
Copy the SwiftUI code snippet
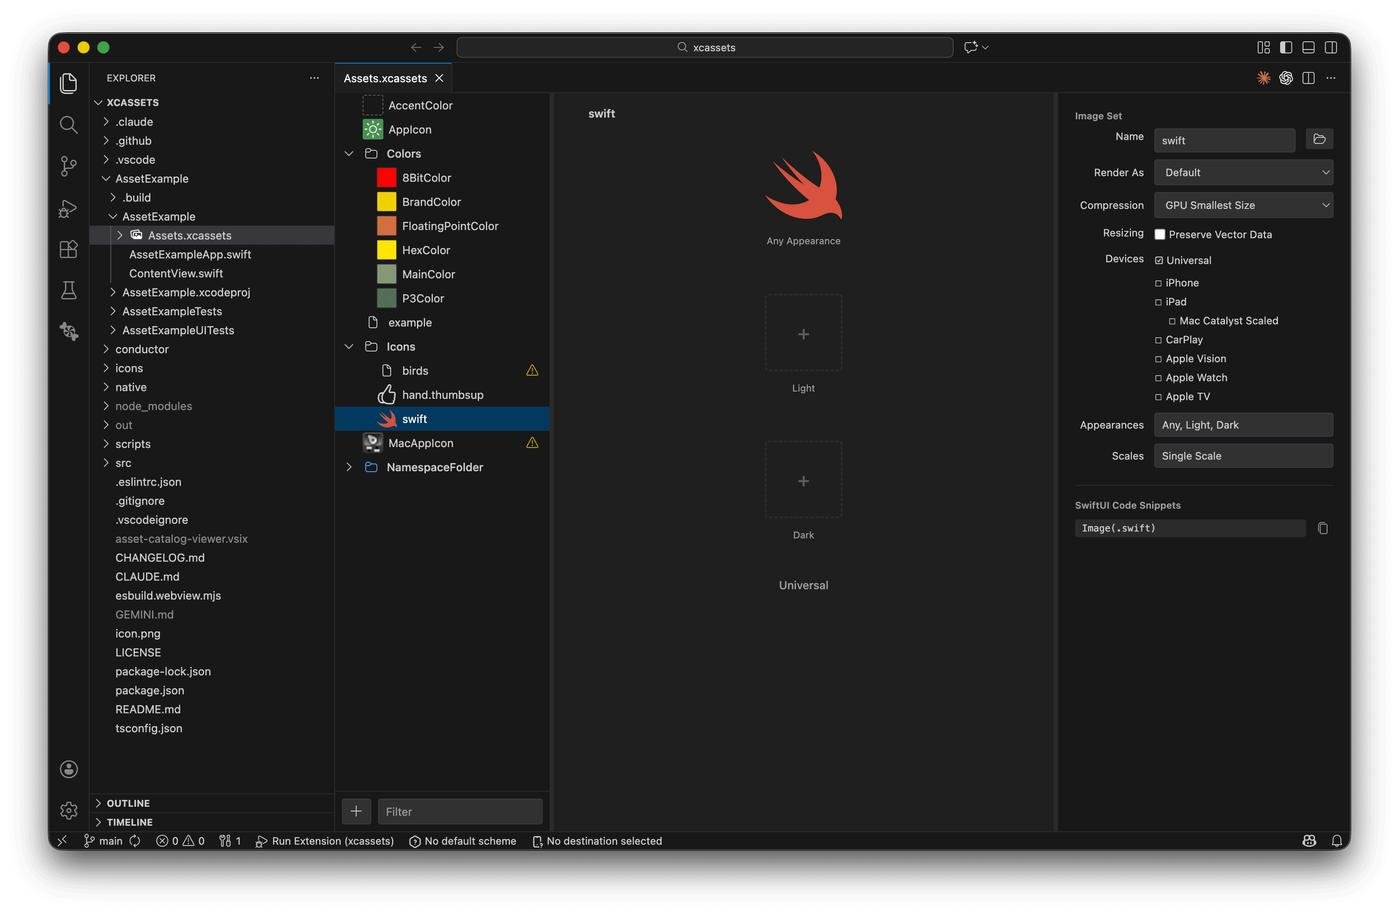coord(1323,528)
